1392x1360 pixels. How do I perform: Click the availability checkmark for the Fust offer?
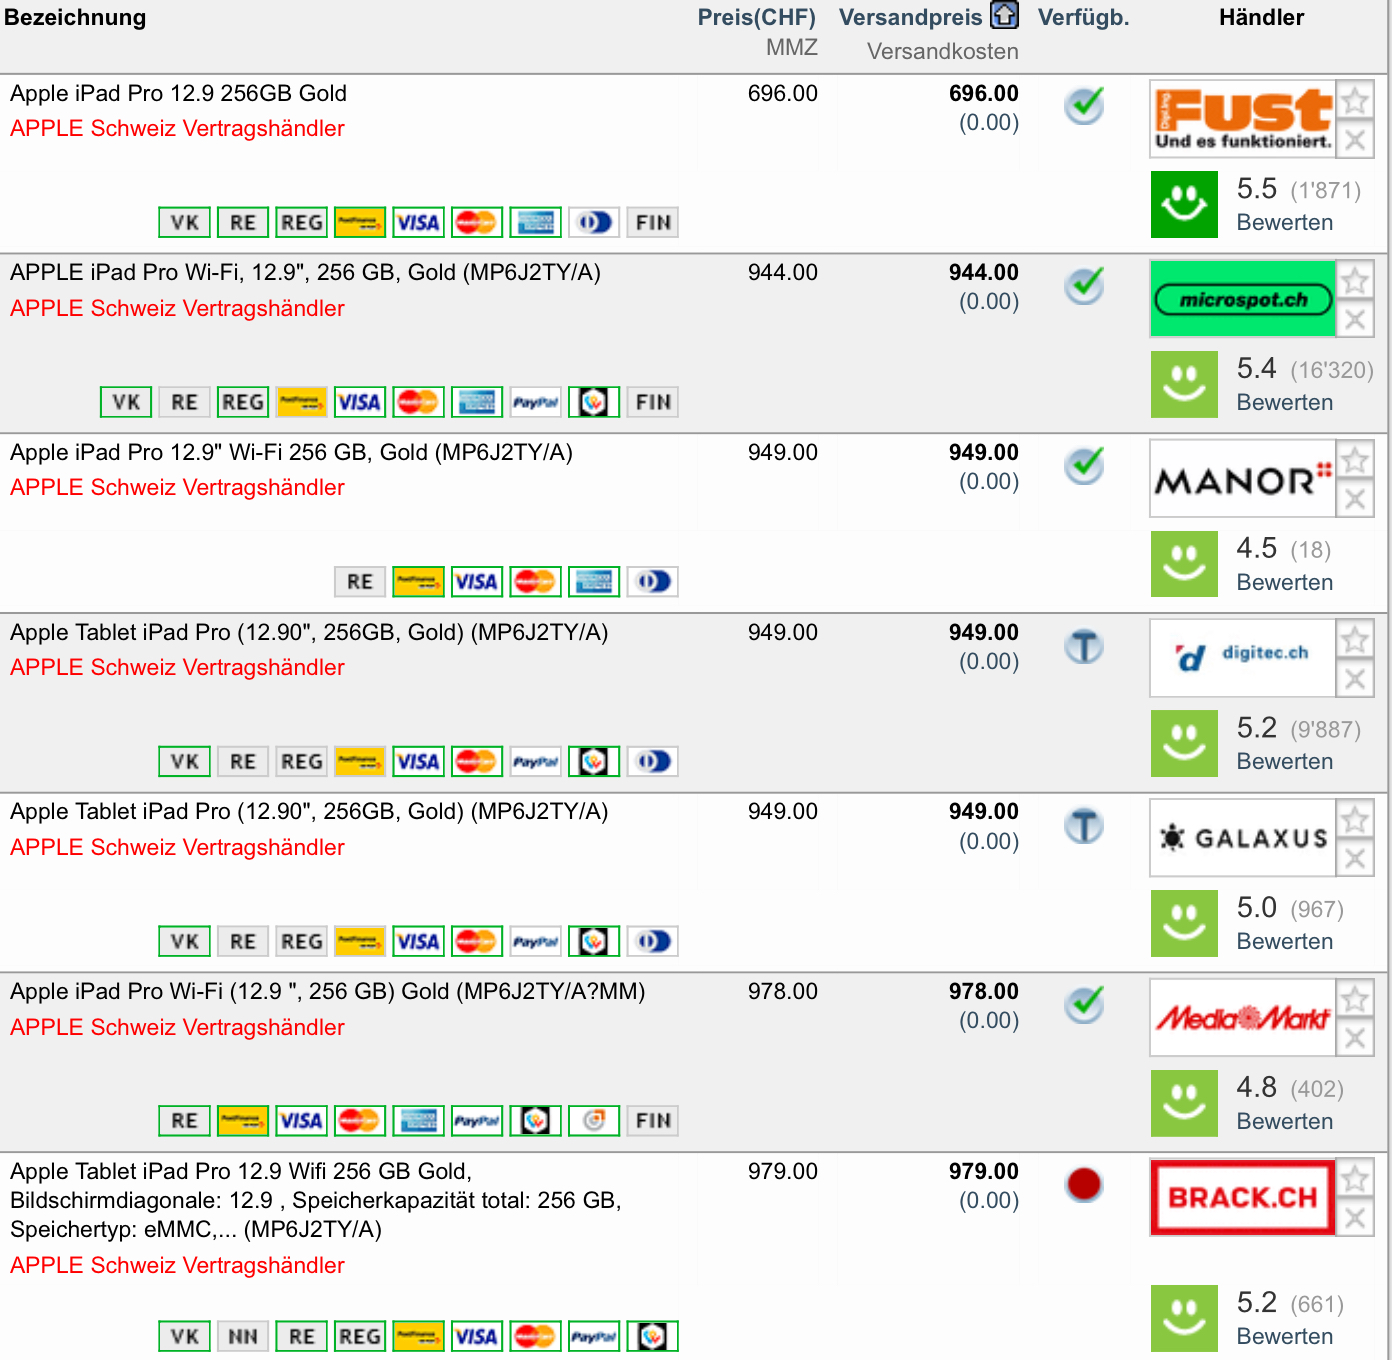pos(1084,105)
